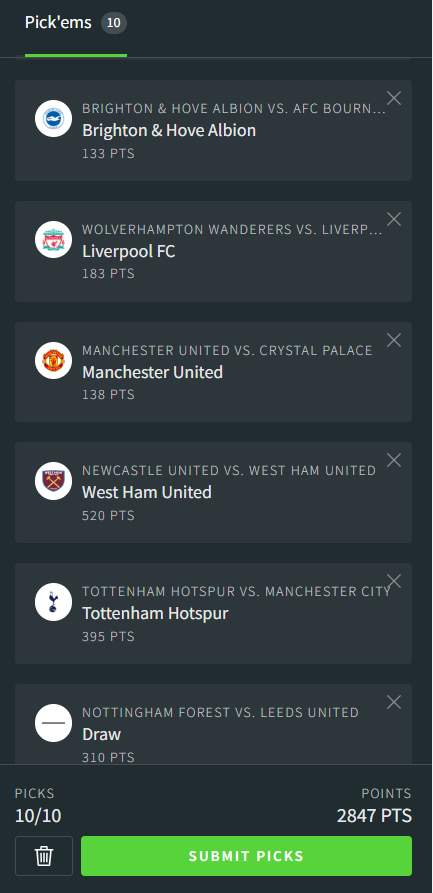
Task: Click the 2847 PTS points total
Action: (x=374, y=816)
